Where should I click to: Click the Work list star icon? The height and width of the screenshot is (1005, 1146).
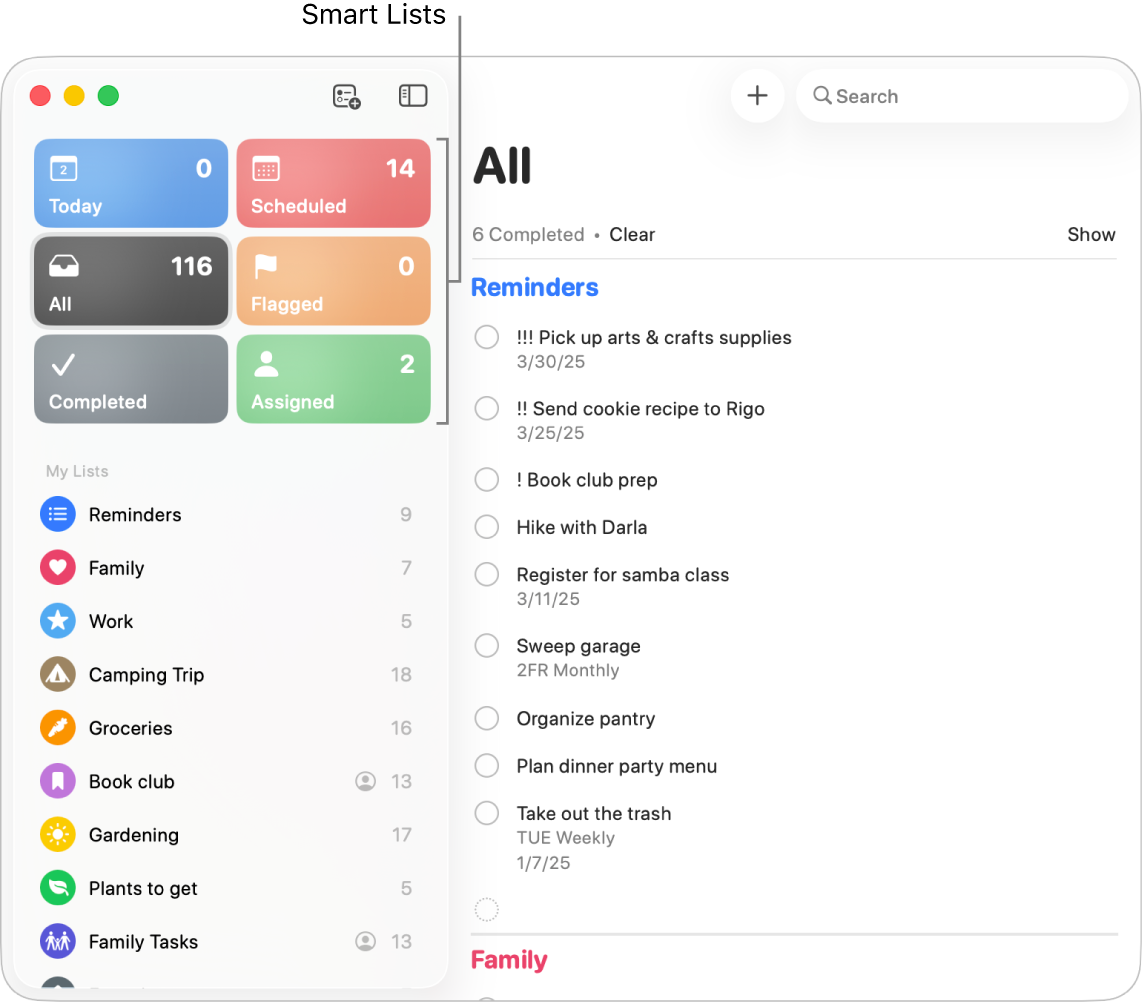[x=57, y=621]
